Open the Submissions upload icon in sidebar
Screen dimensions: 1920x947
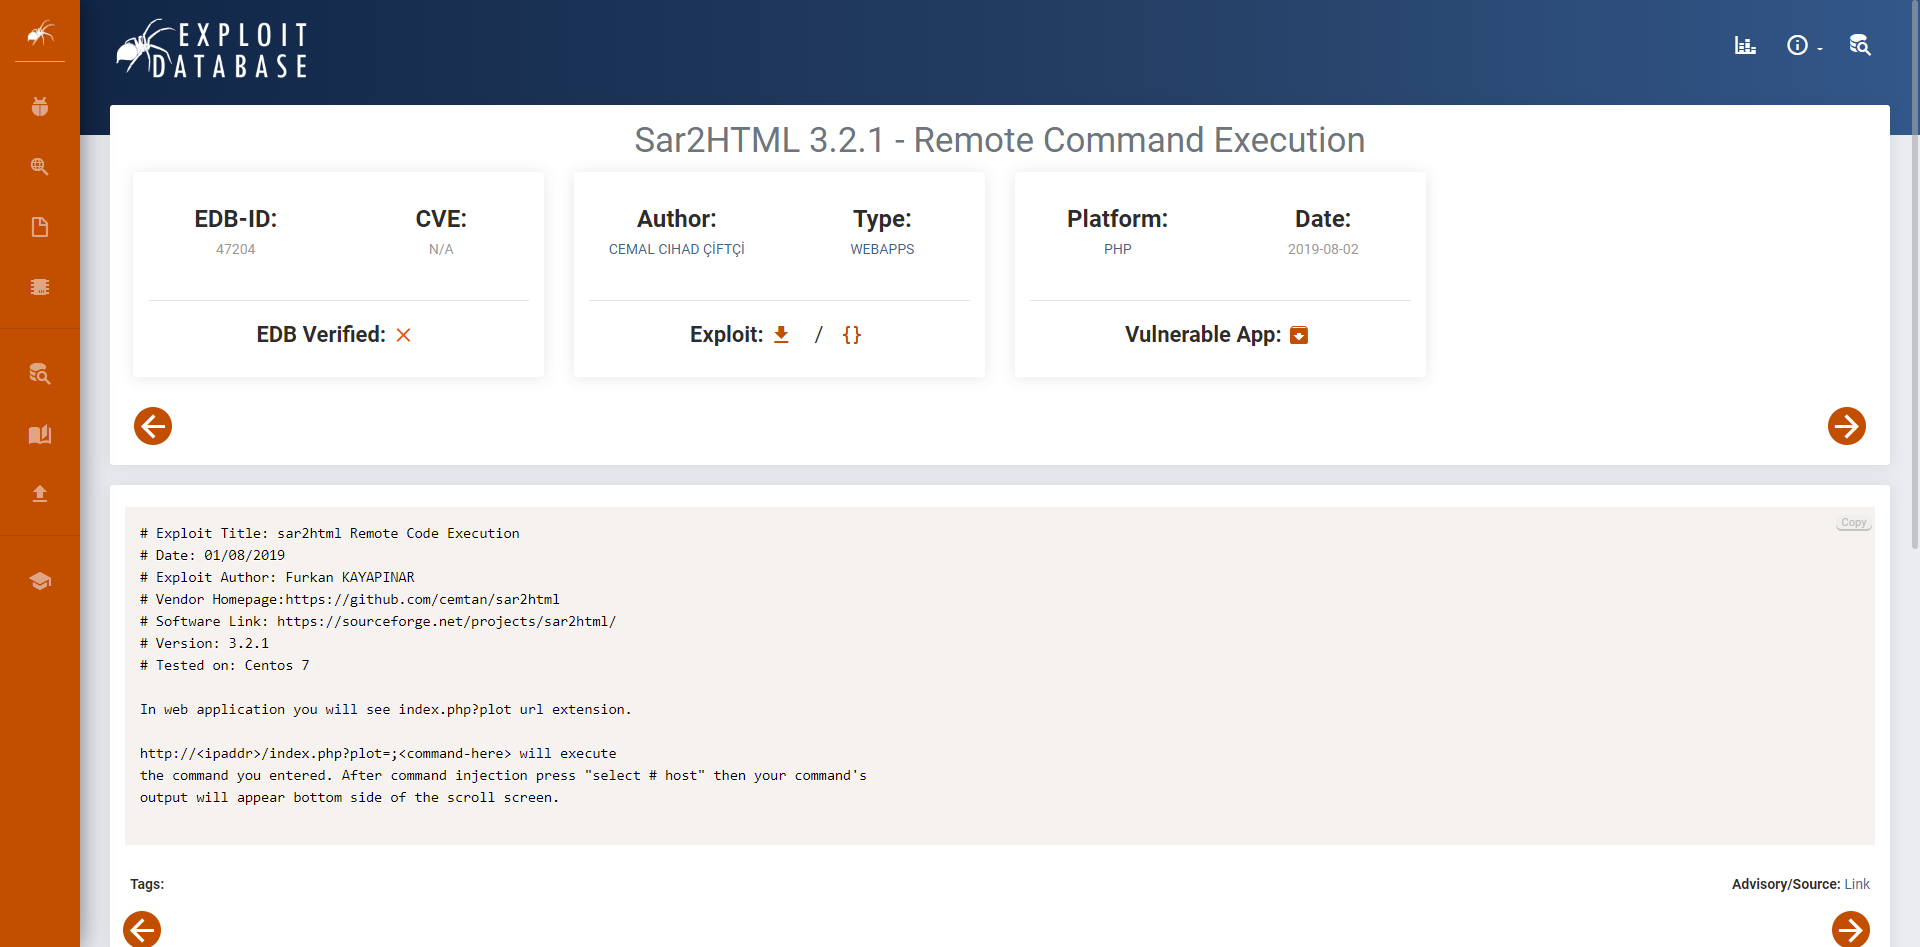[x=40, y=493]
